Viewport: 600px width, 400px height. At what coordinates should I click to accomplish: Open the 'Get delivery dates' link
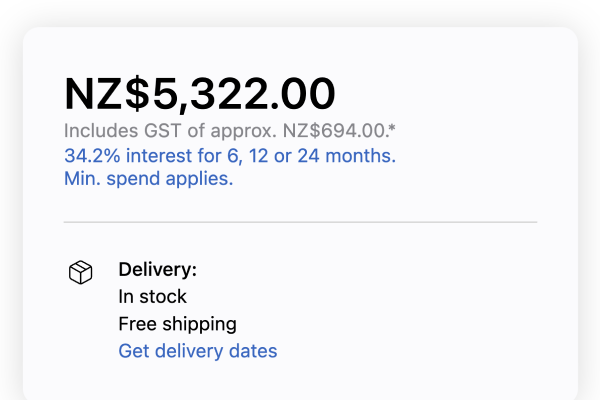197,350
